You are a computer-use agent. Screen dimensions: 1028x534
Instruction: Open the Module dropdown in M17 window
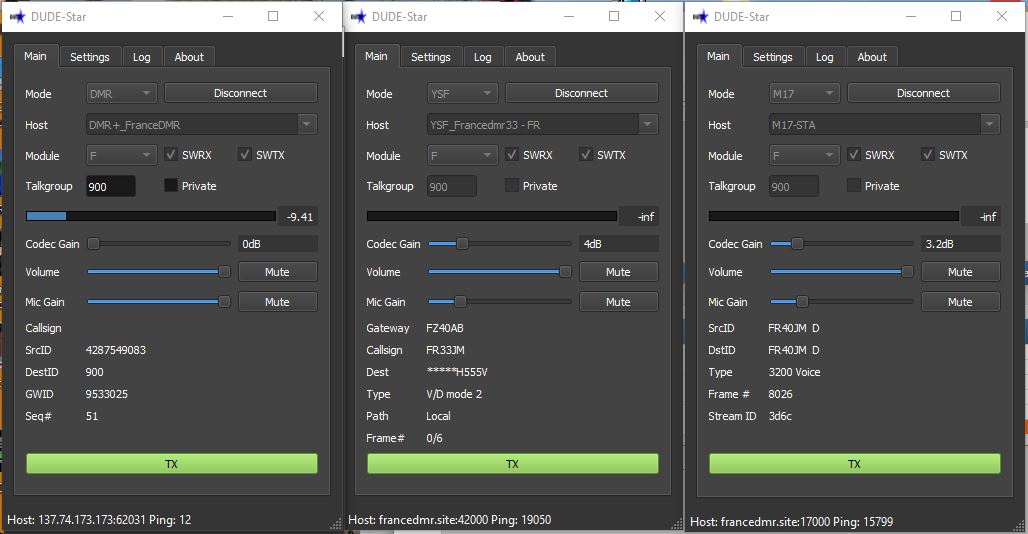click(804, 155)
